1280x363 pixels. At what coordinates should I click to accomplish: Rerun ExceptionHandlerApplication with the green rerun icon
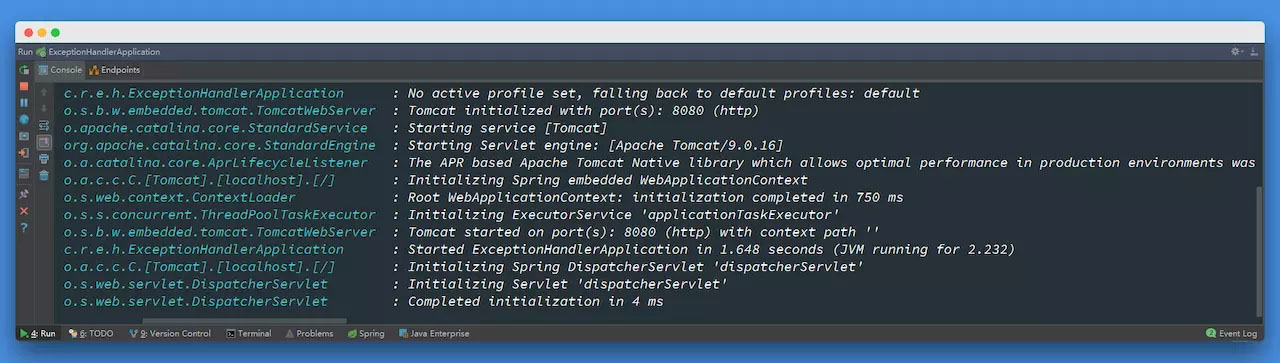24,70
